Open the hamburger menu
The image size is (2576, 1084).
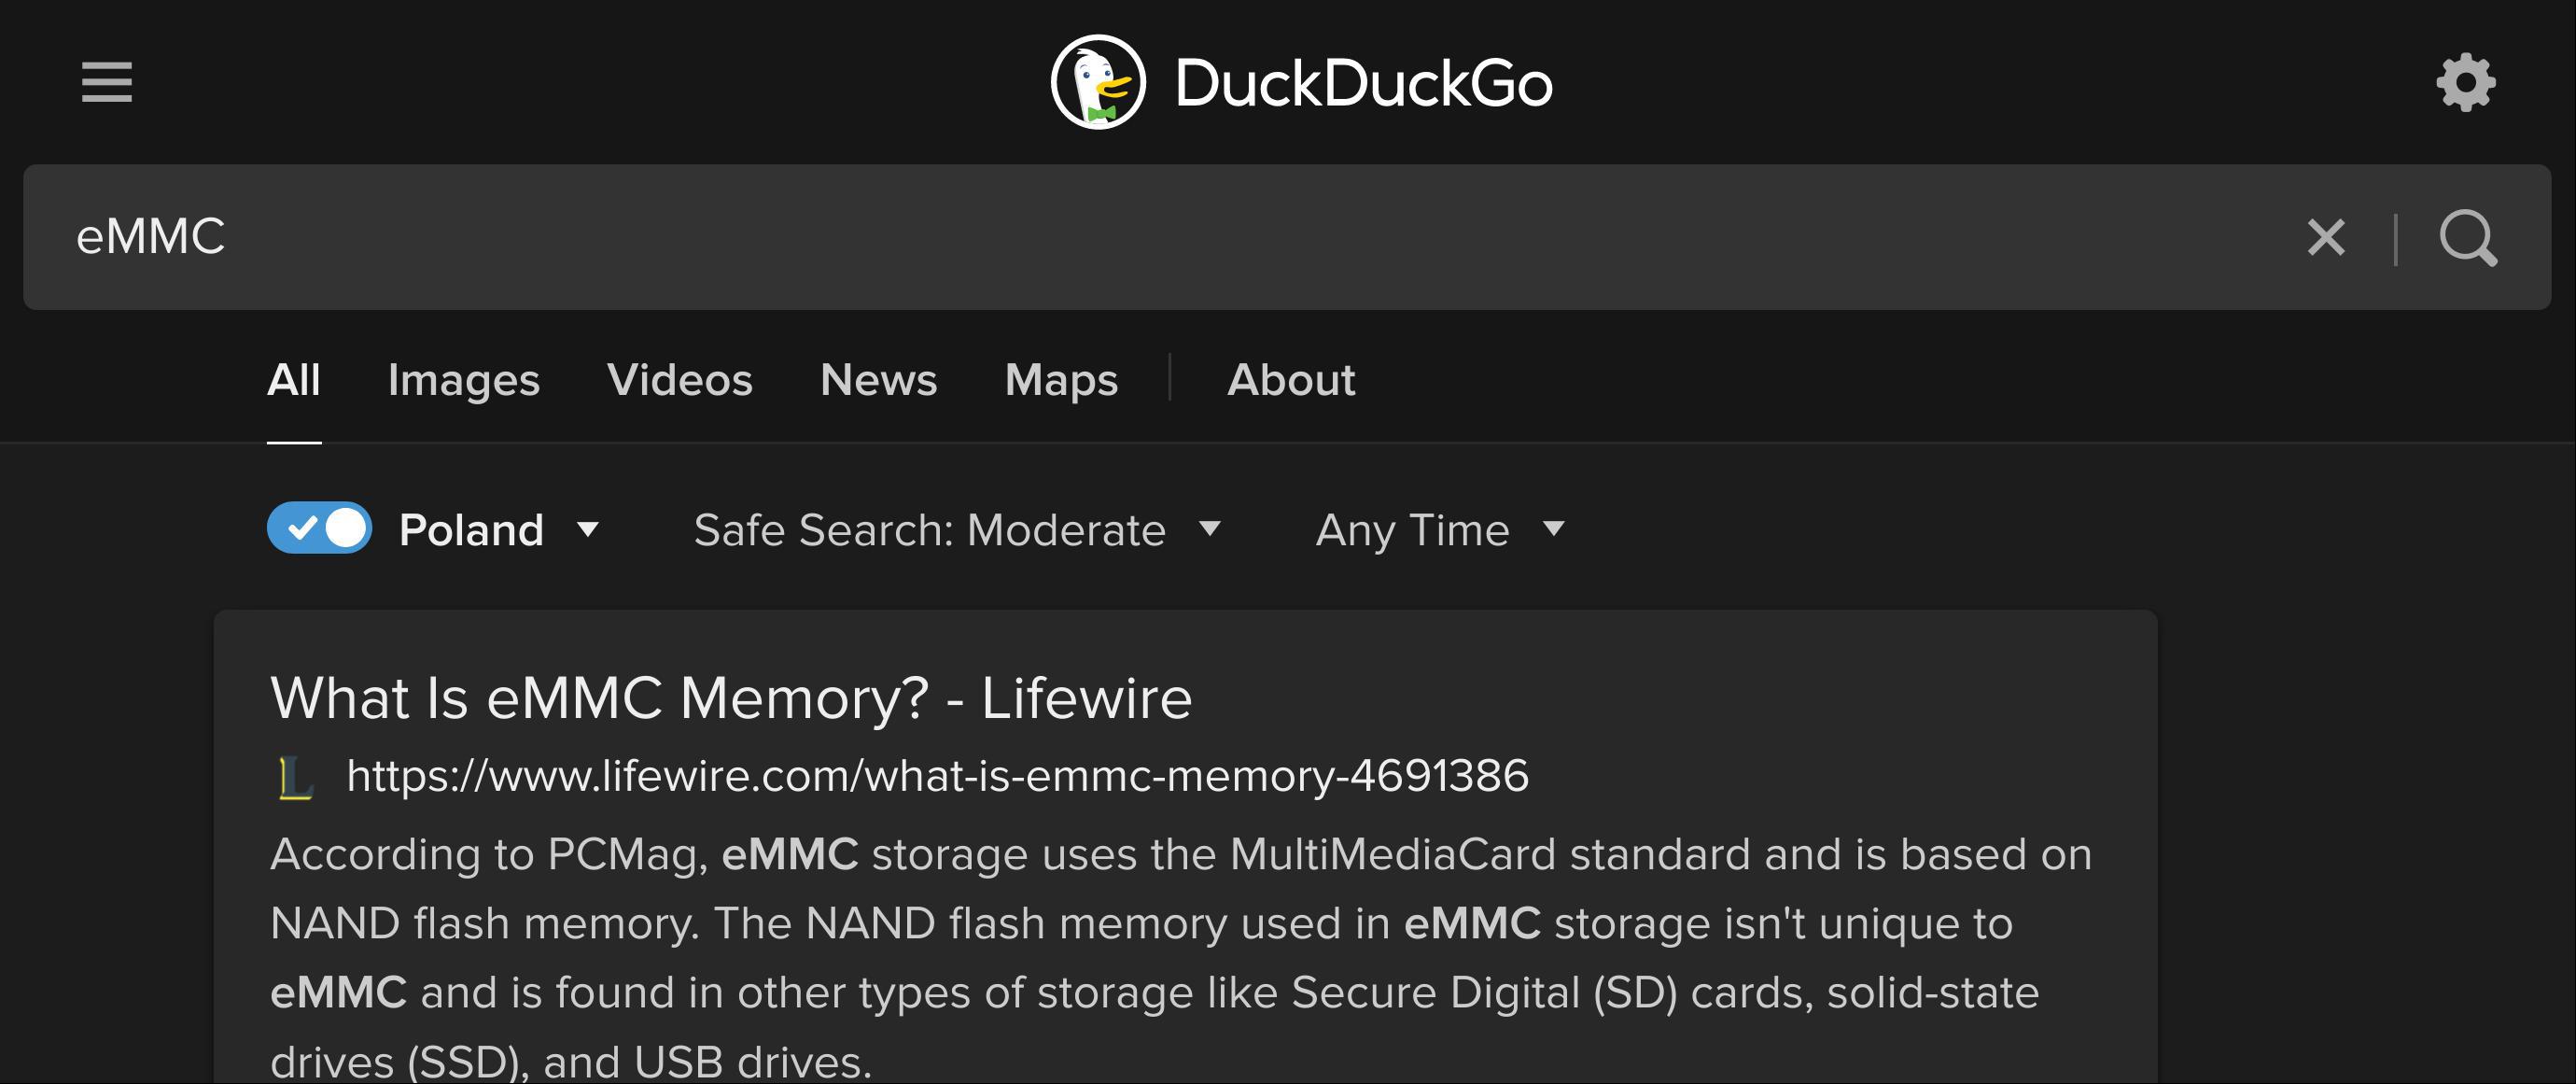pyautogui.click(x=107, y=84)
